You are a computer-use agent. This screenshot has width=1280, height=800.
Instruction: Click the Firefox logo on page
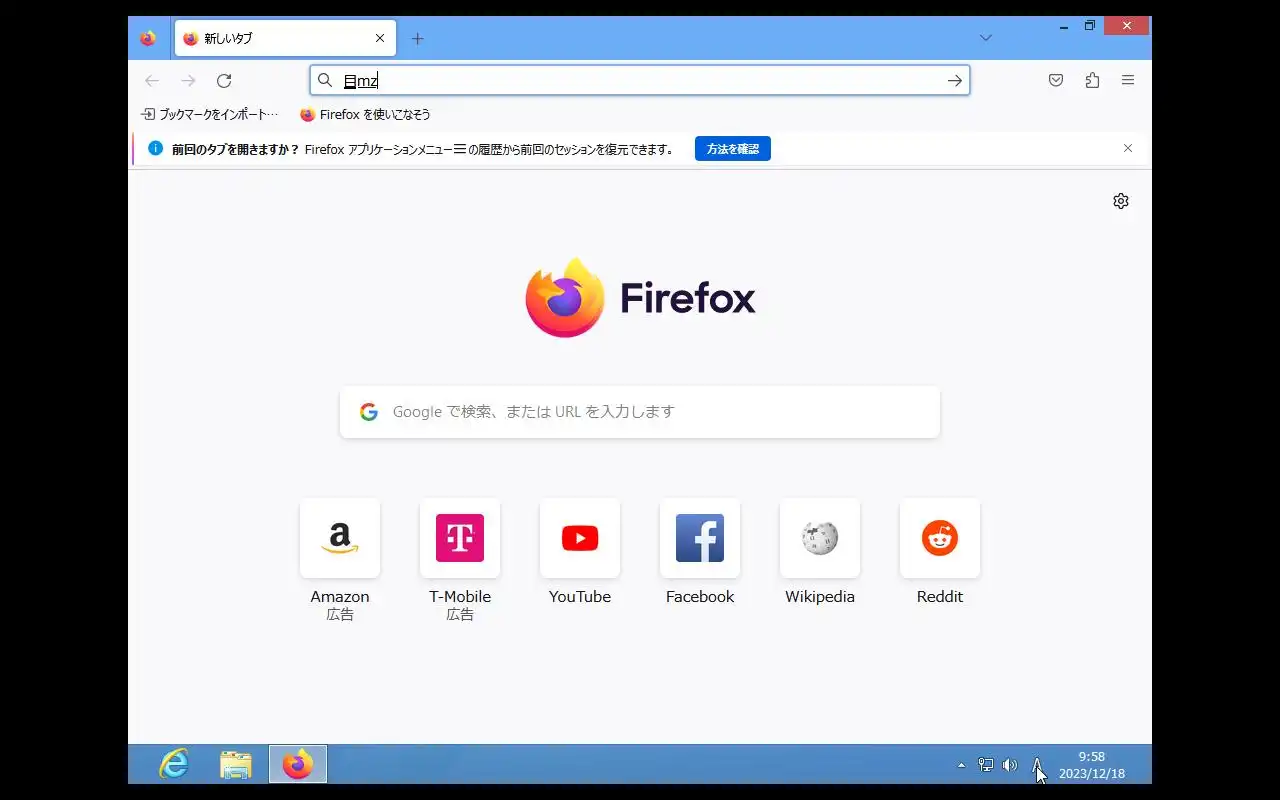click(565, 298)
